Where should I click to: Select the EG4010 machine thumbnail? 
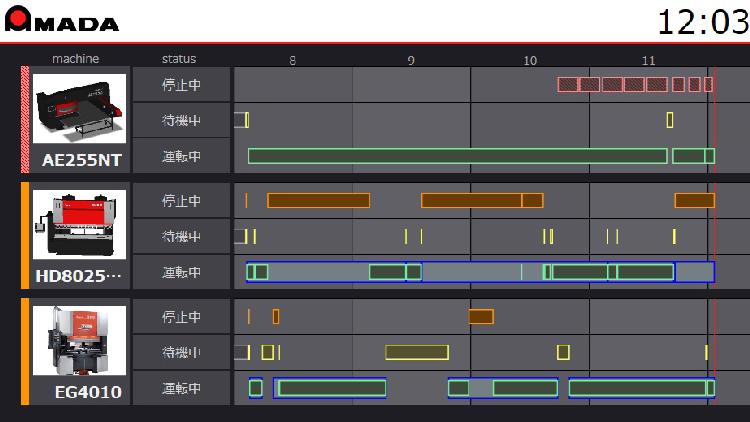pyautogui.click(x=79, y=341)
